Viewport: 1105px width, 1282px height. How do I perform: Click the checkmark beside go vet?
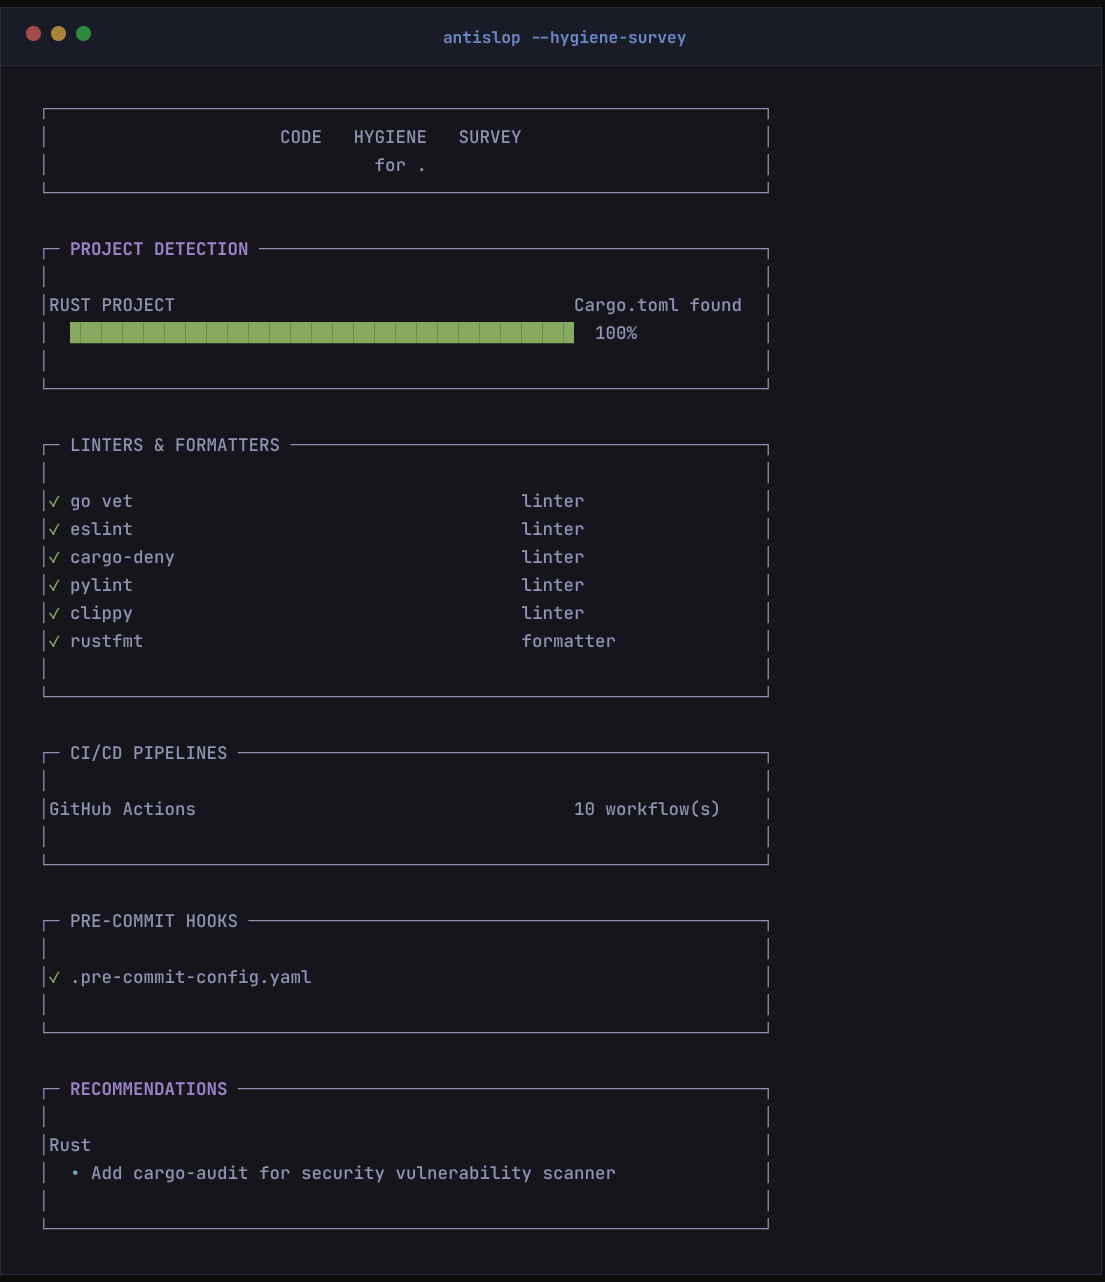click(x=55, y=501)
